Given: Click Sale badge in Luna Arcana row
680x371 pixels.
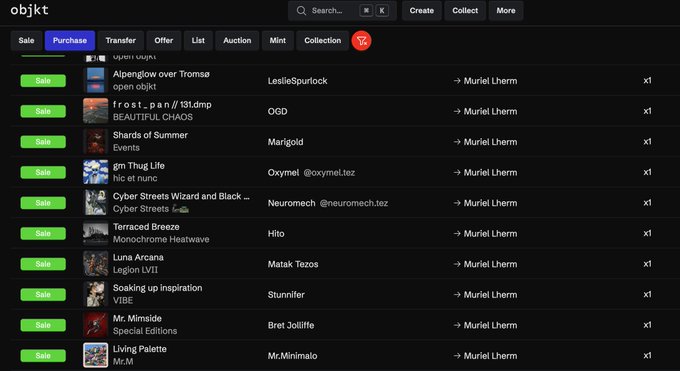Looking at the screenshot, I should (x=43, y=264).
